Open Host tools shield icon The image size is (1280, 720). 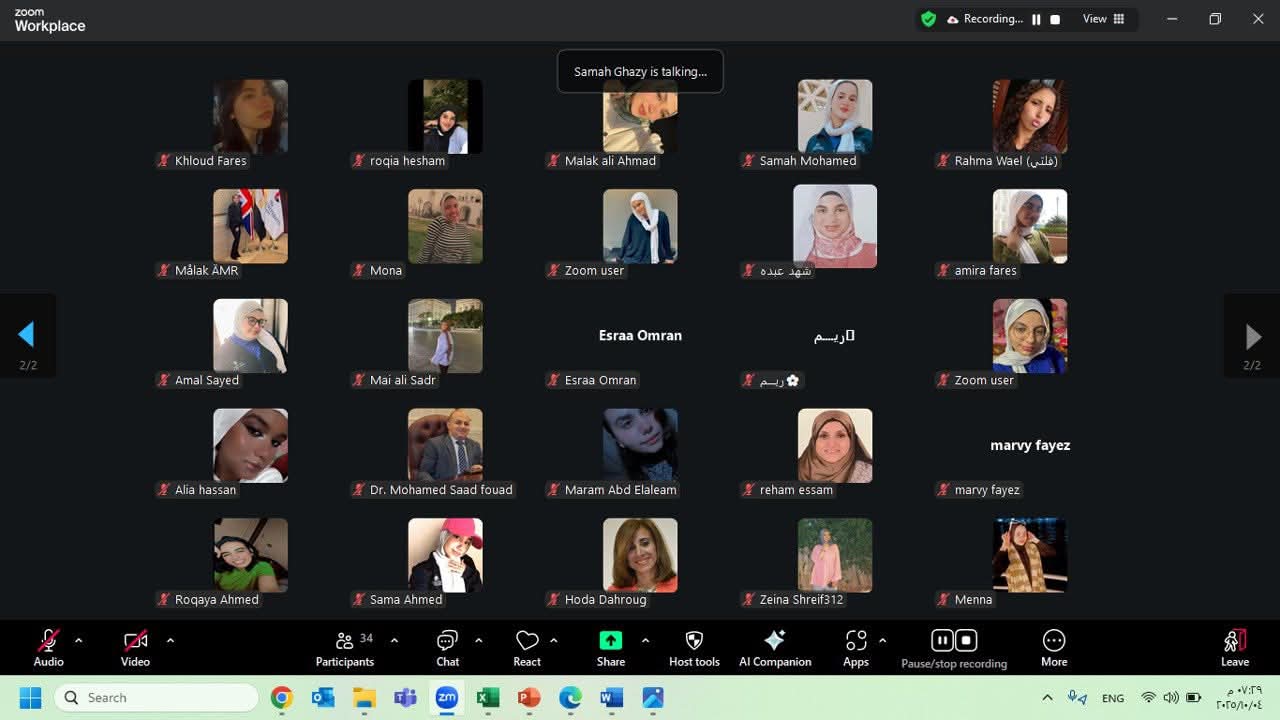click(694, 641)
